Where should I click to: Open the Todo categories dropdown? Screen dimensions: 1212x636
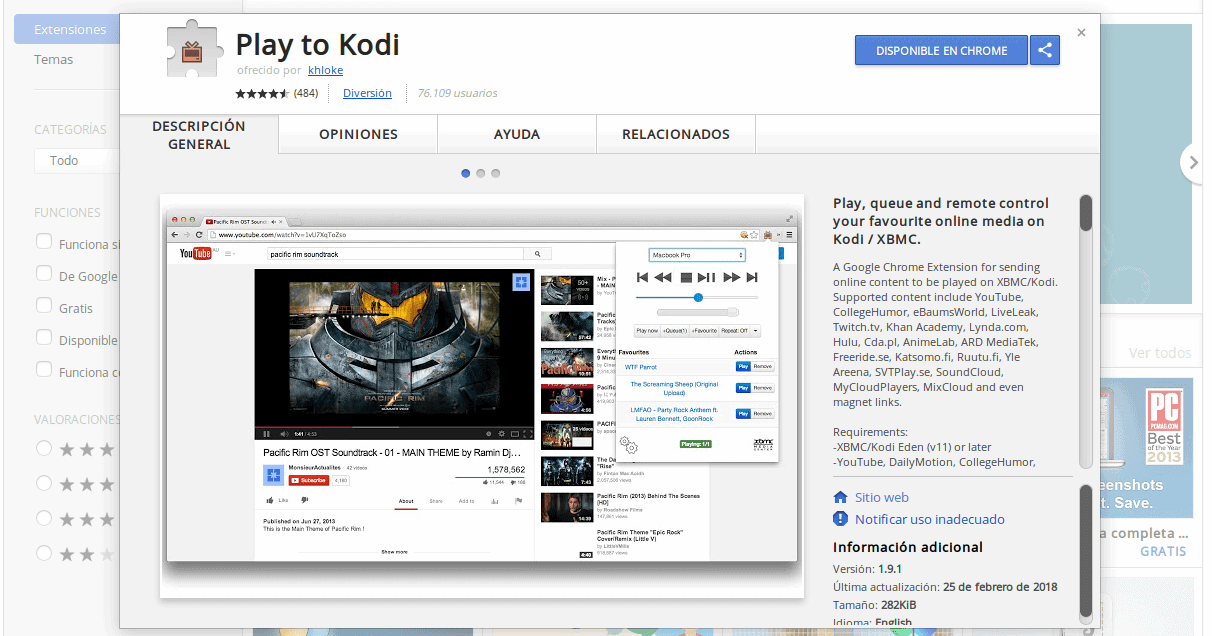(76, 160)
